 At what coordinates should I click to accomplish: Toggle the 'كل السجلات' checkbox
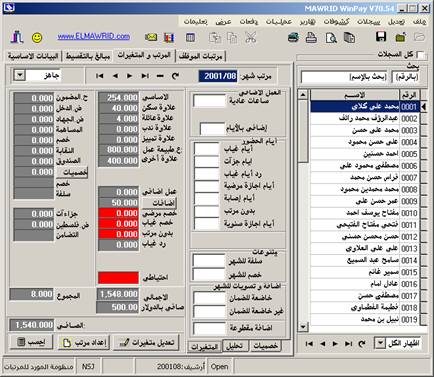[x=421, y=55]
